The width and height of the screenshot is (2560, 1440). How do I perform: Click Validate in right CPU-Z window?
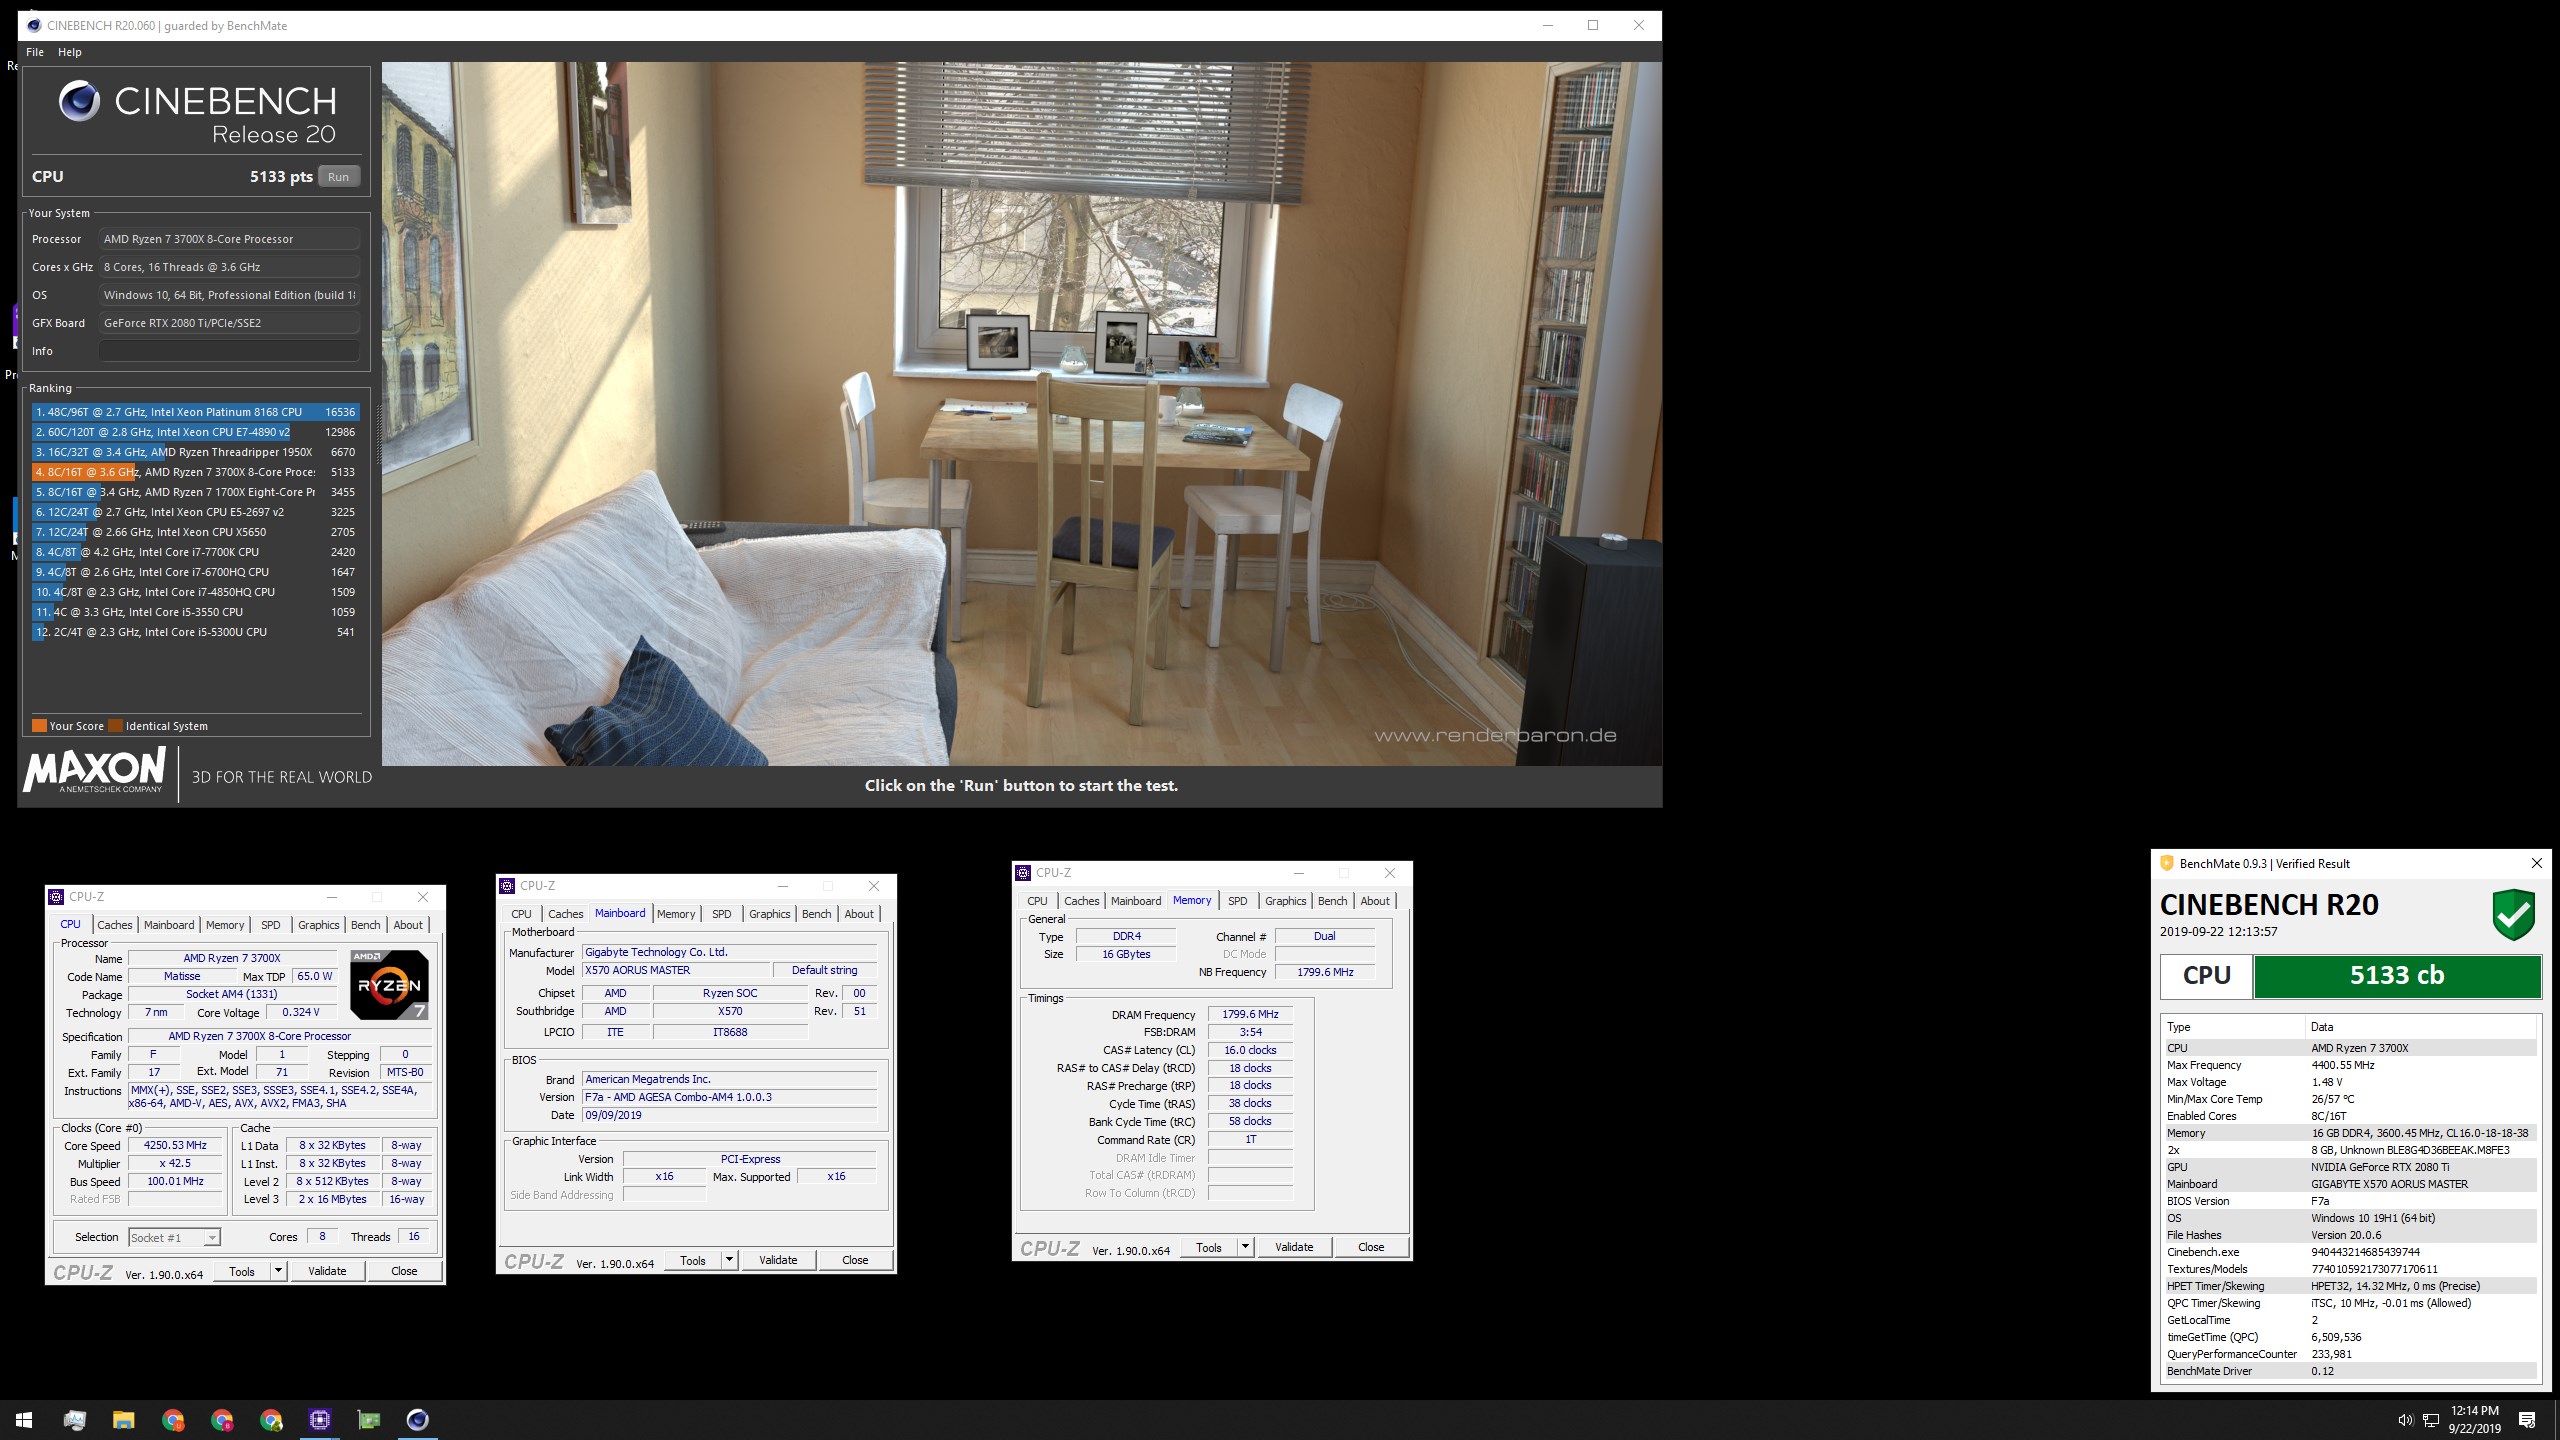pos(1294,1247)
